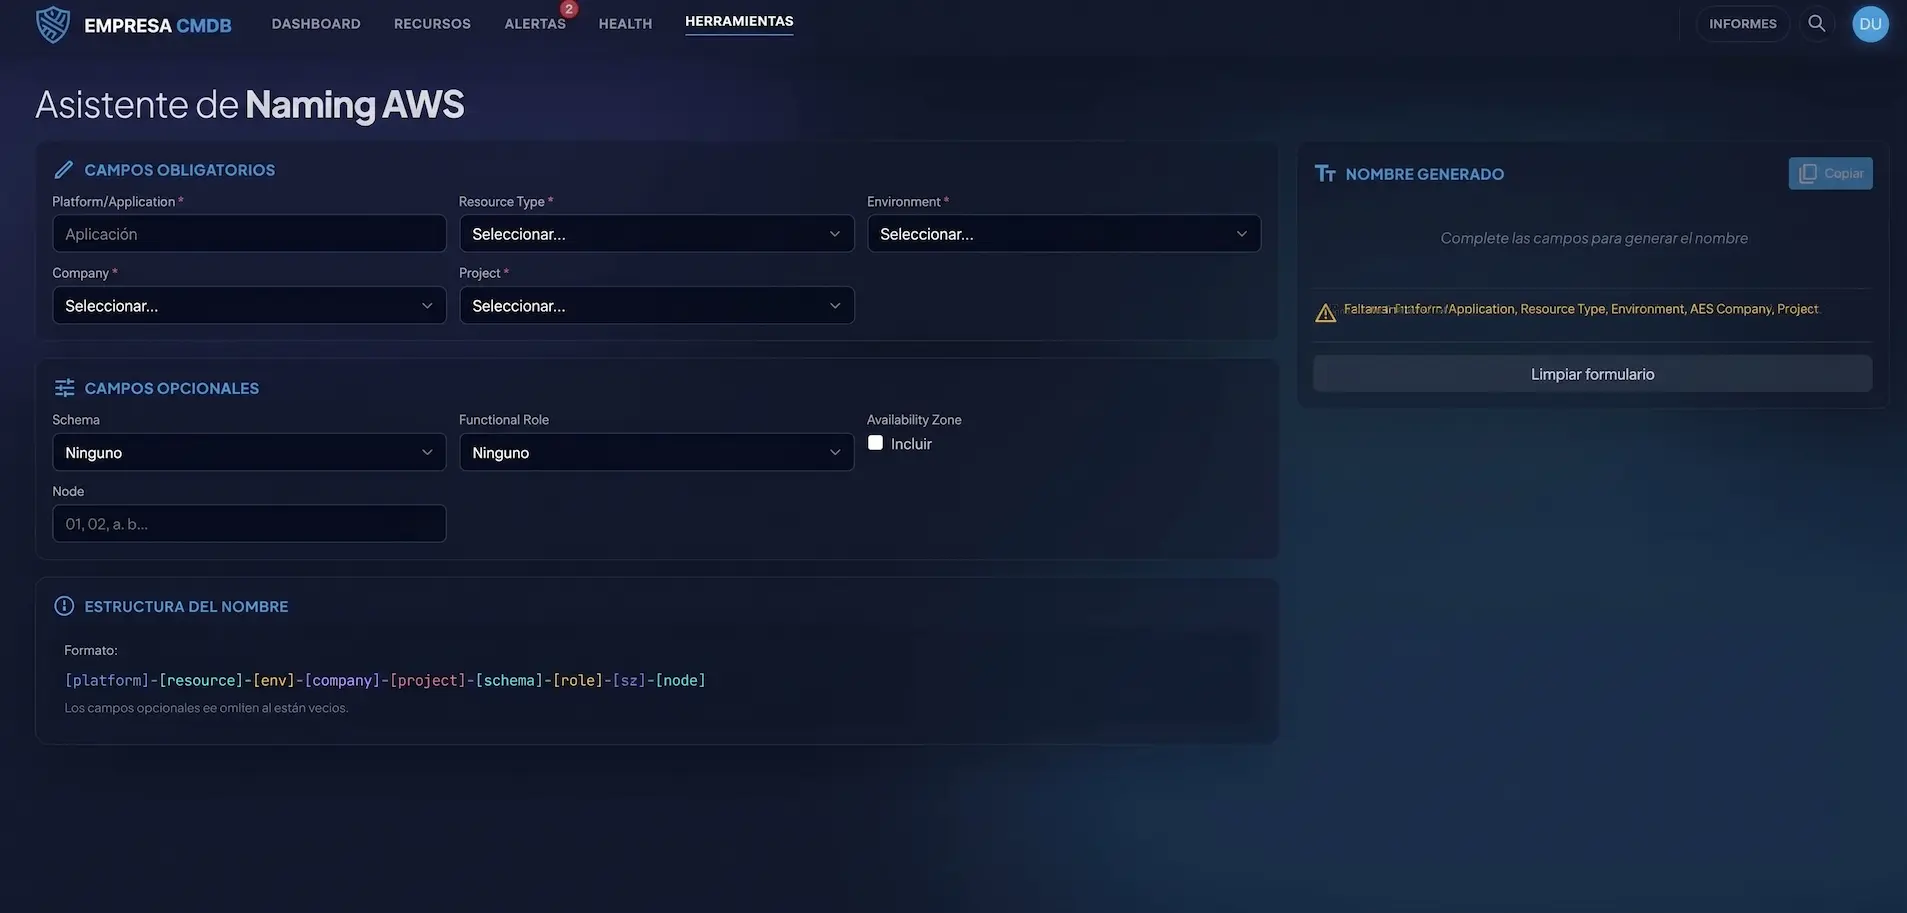Expand the Company select box

tap(249, 306)
